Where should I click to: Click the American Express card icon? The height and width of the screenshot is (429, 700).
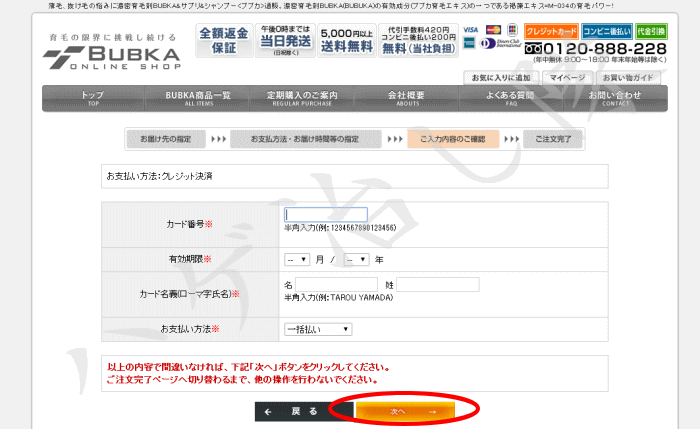point(469,43)
